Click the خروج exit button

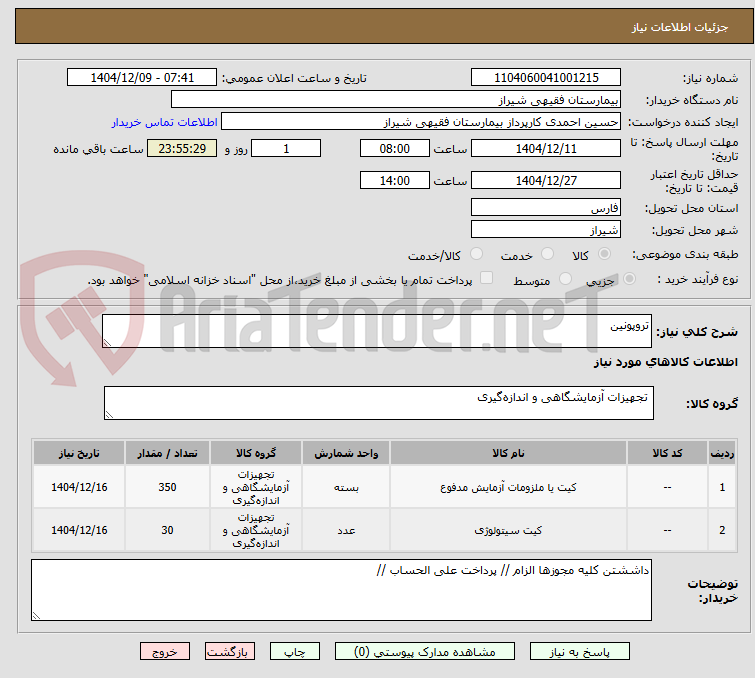pos(165,652)
